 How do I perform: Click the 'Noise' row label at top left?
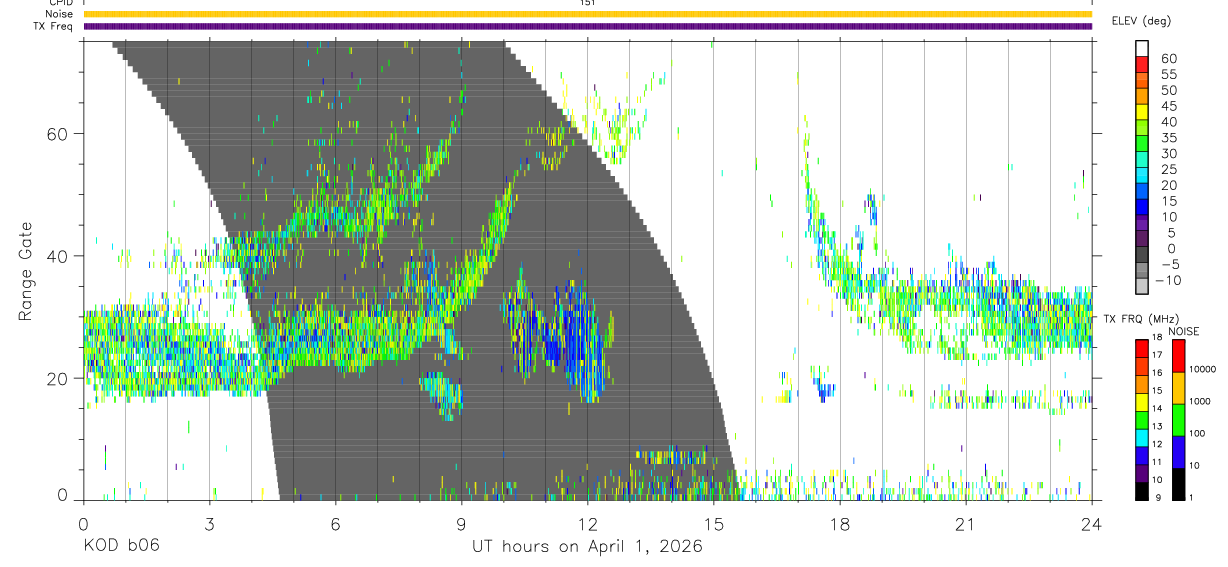(x=58, y=14)
